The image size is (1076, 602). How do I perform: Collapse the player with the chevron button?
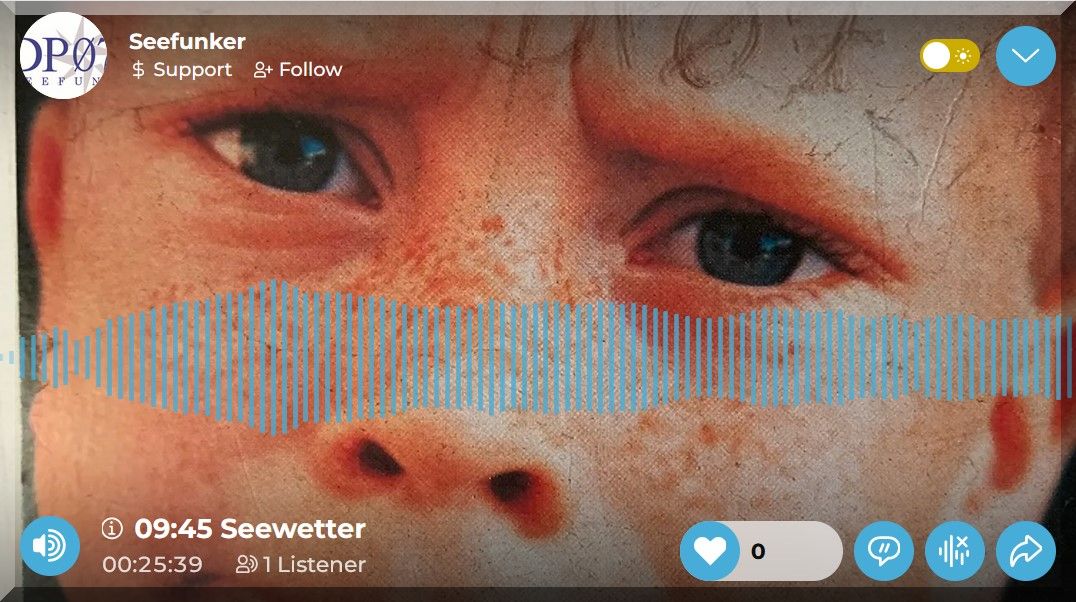pos(1026,56)
